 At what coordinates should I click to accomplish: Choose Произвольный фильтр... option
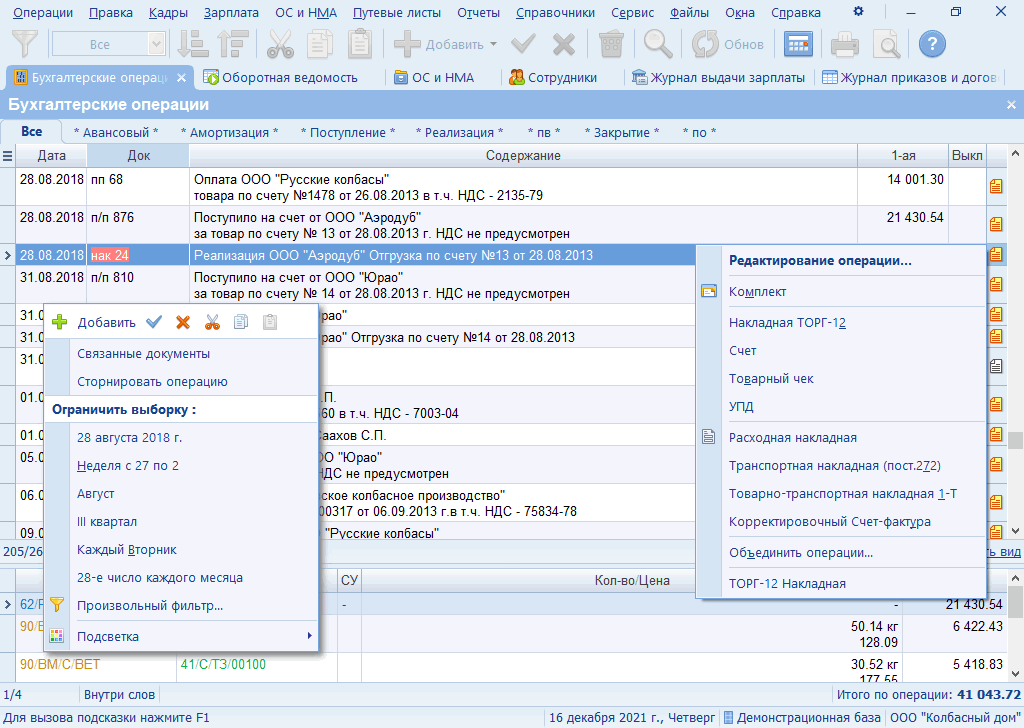pos(150,605)
